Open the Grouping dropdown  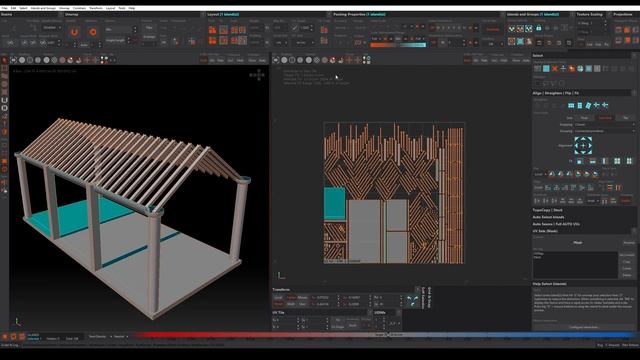click(604, 131)
